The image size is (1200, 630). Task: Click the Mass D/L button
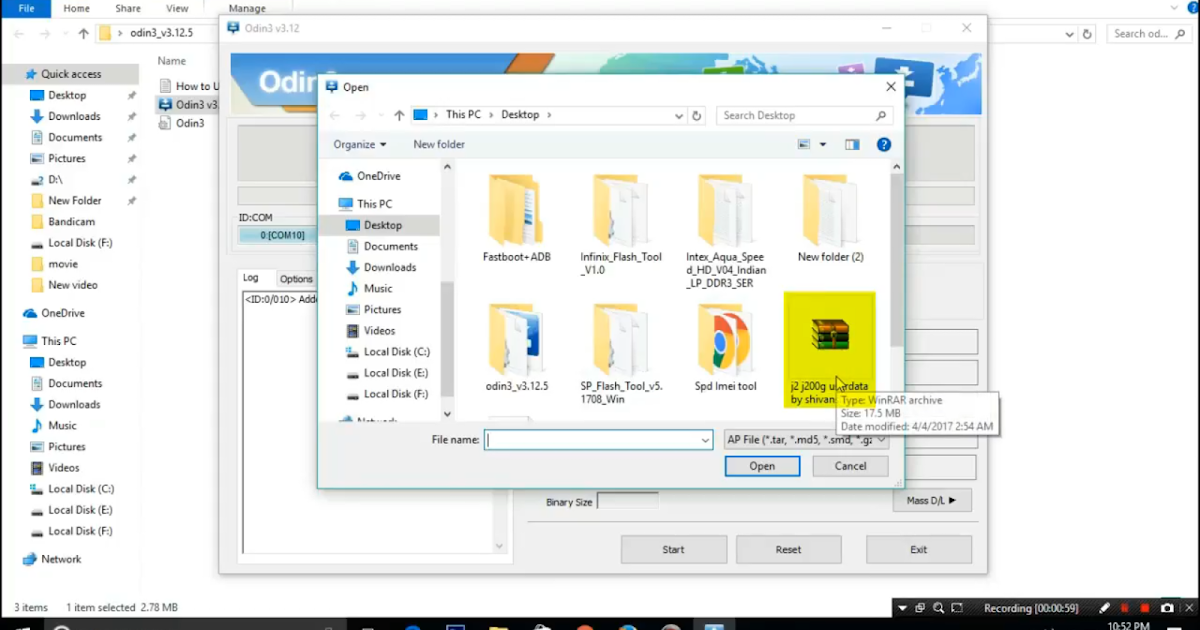(x=931, y=501)
